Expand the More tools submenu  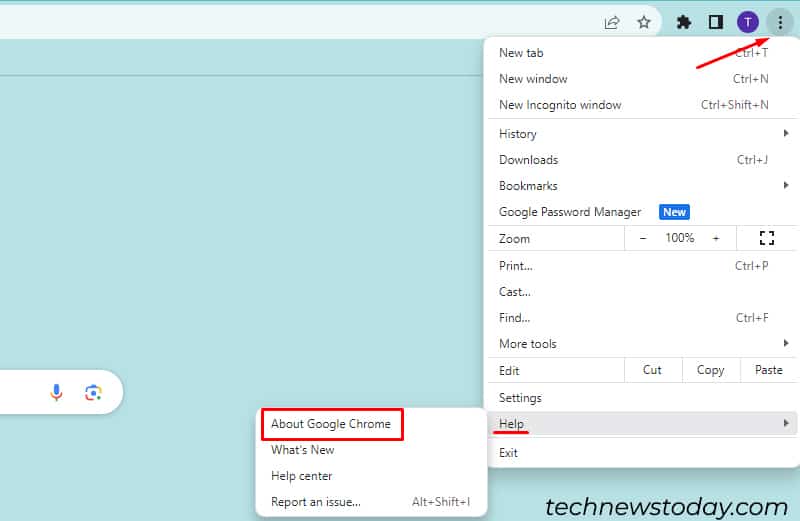pos(642,344)
